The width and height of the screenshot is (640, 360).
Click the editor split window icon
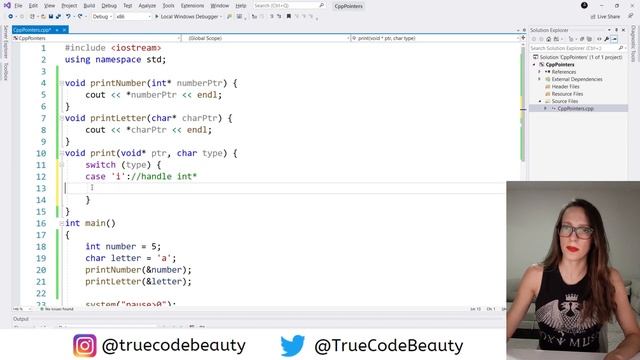coord(523,38)
